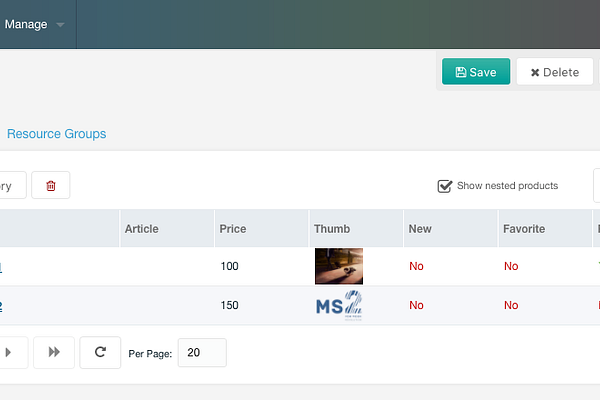Image resolution: width=600 pixels, height=400 pixels.
Task: Go to last page with double-arrow icon
Action: 54,352
